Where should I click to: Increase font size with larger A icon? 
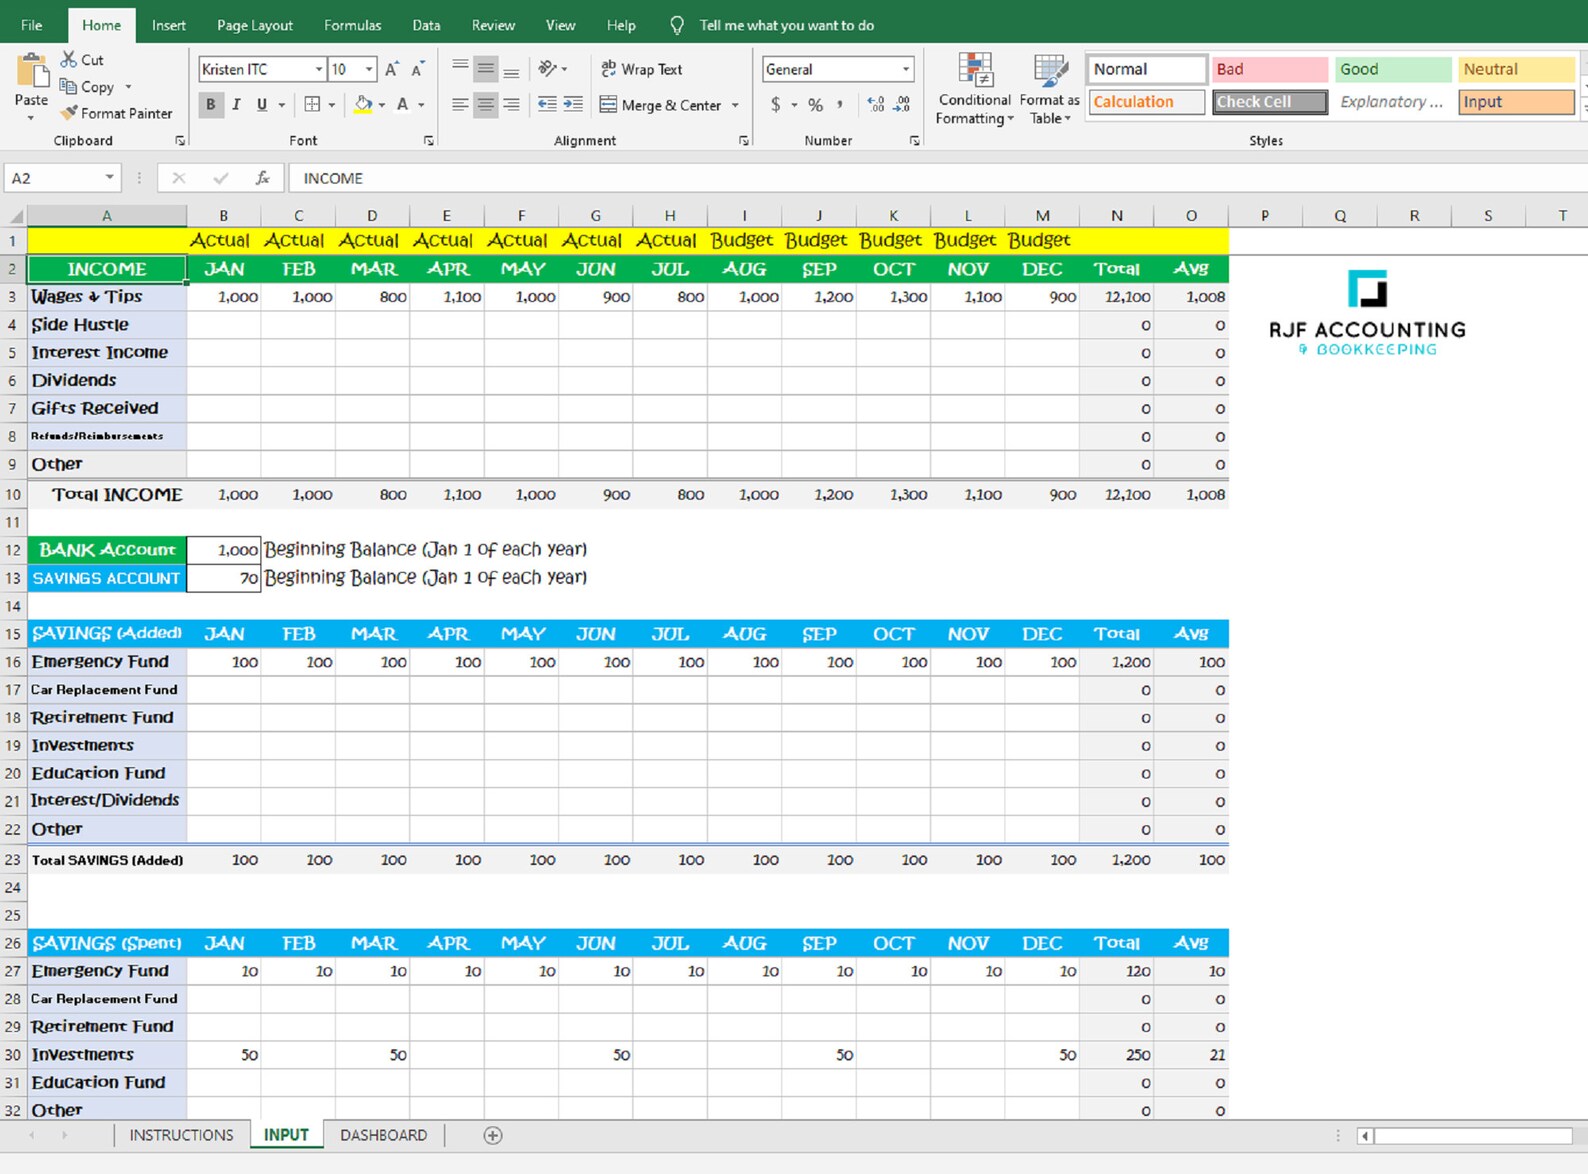392,69
